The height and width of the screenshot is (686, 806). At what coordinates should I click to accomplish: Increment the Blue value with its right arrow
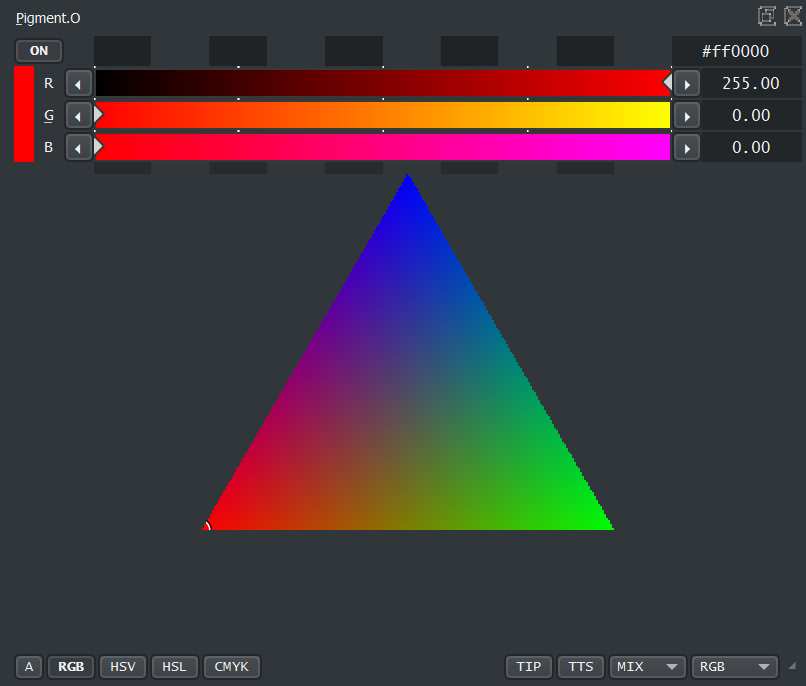click(686, 147)
